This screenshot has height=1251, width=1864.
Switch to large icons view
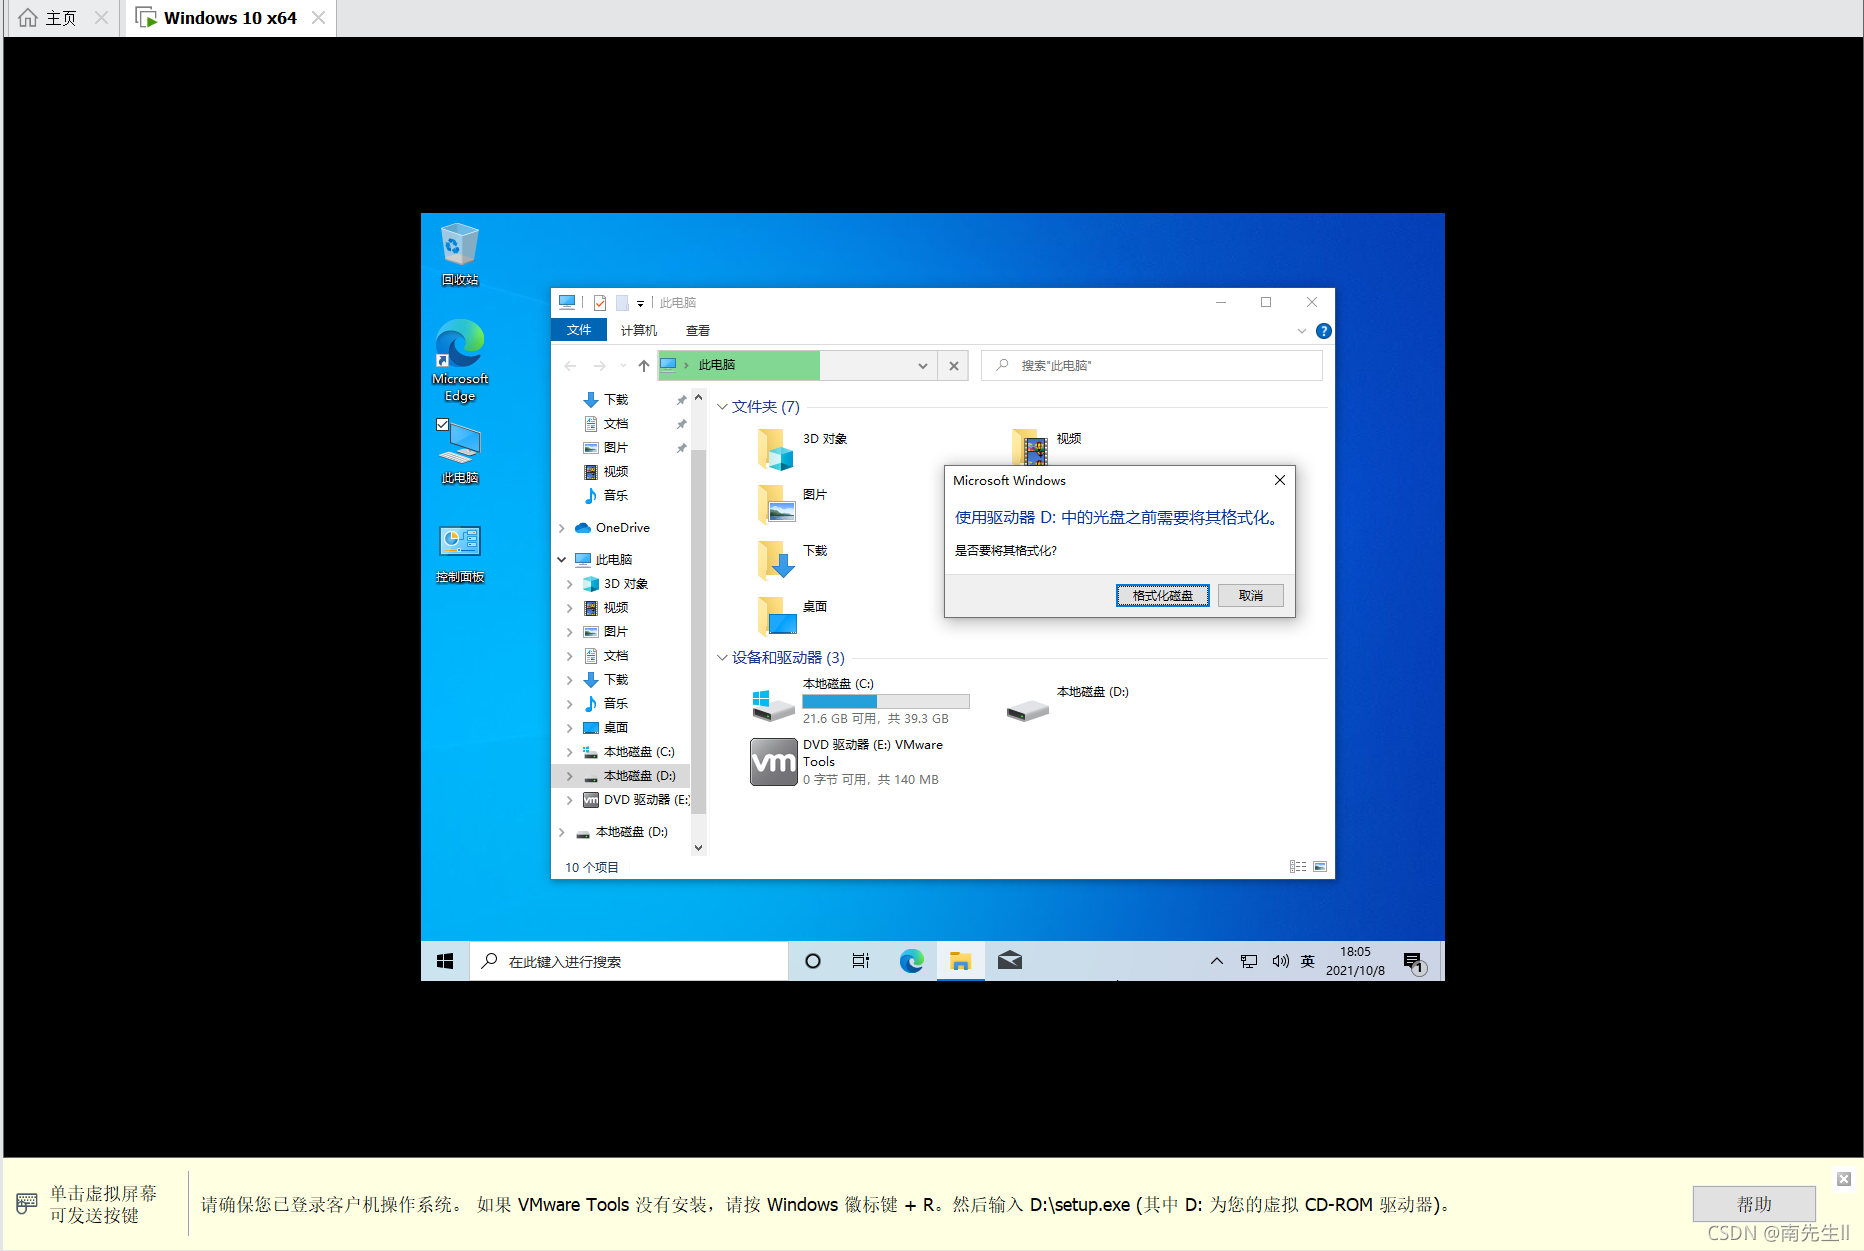(x=1320, y=867)
